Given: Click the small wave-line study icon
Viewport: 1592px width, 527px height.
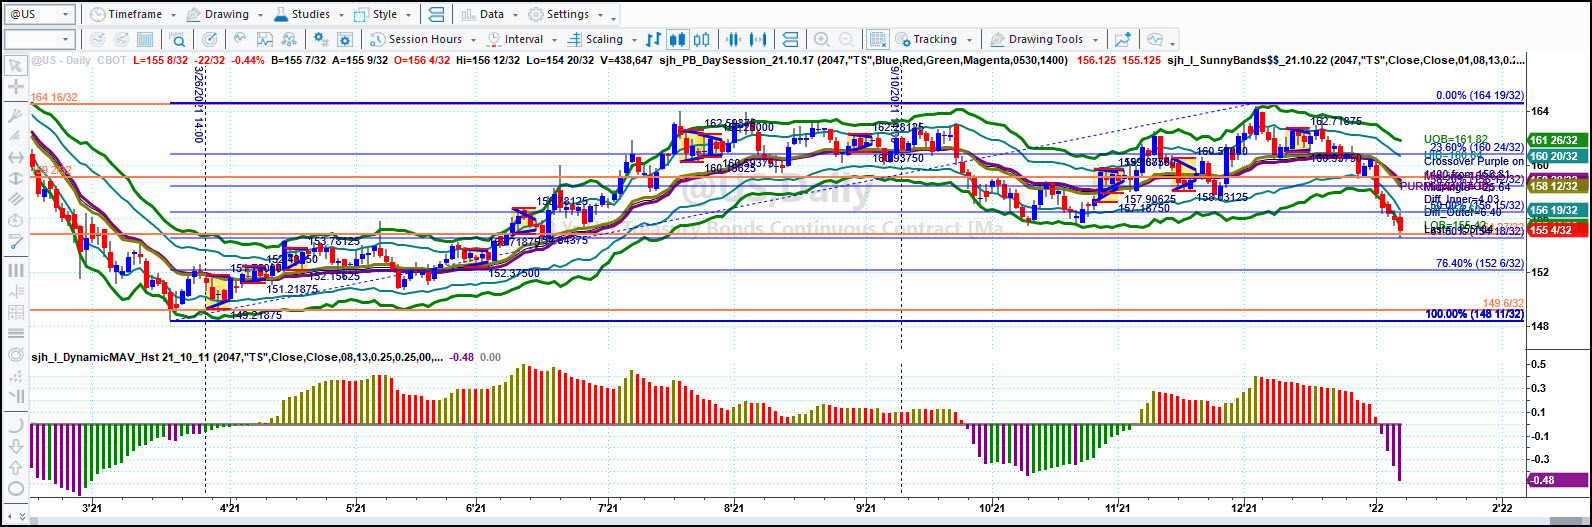Looking at the screenshot, I should pos(240,39).
